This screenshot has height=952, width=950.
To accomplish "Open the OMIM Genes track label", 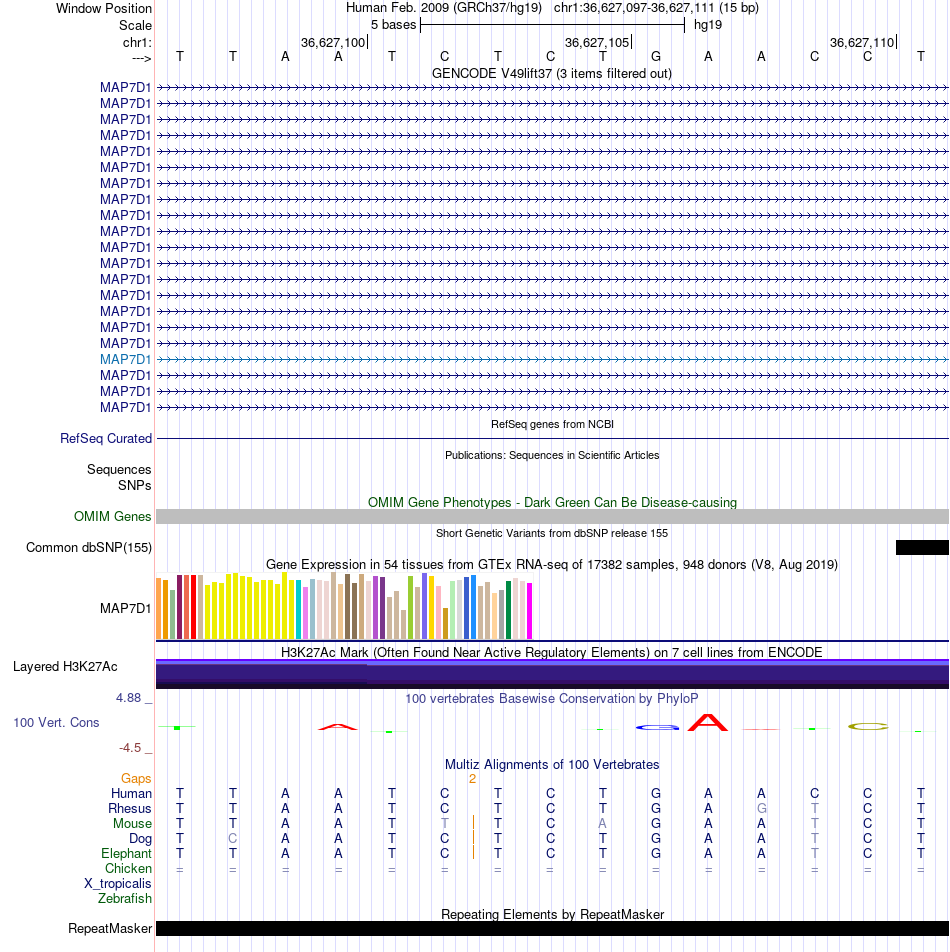I will pos(112,516).
